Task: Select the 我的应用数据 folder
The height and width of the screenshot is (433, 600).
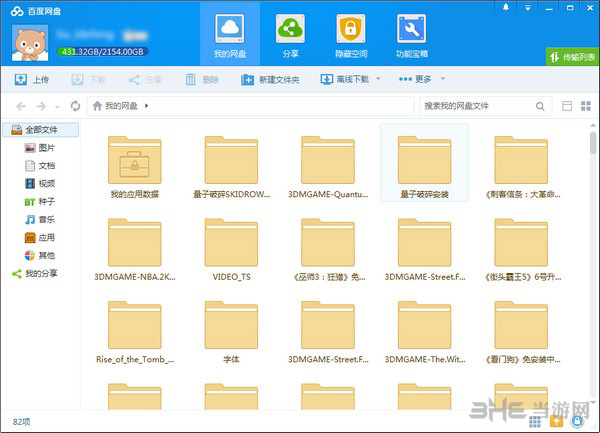Action: 135,167
